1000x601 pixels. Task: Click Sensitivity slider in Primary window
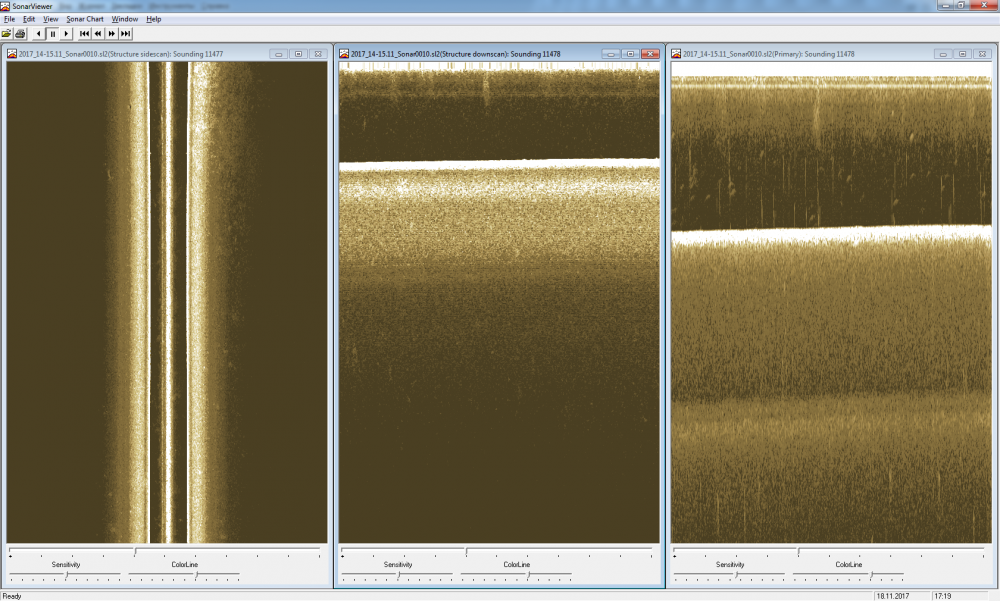(730, 575)
